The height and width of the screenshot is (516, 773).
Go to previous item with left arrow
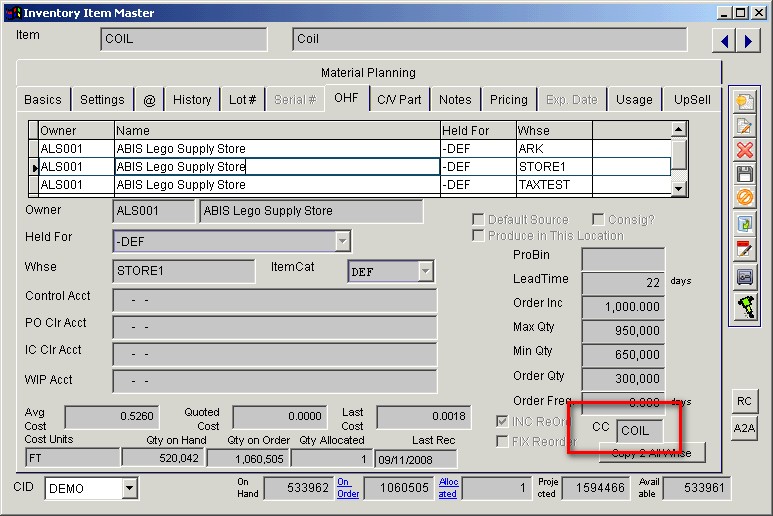click(x=724, y=40)
